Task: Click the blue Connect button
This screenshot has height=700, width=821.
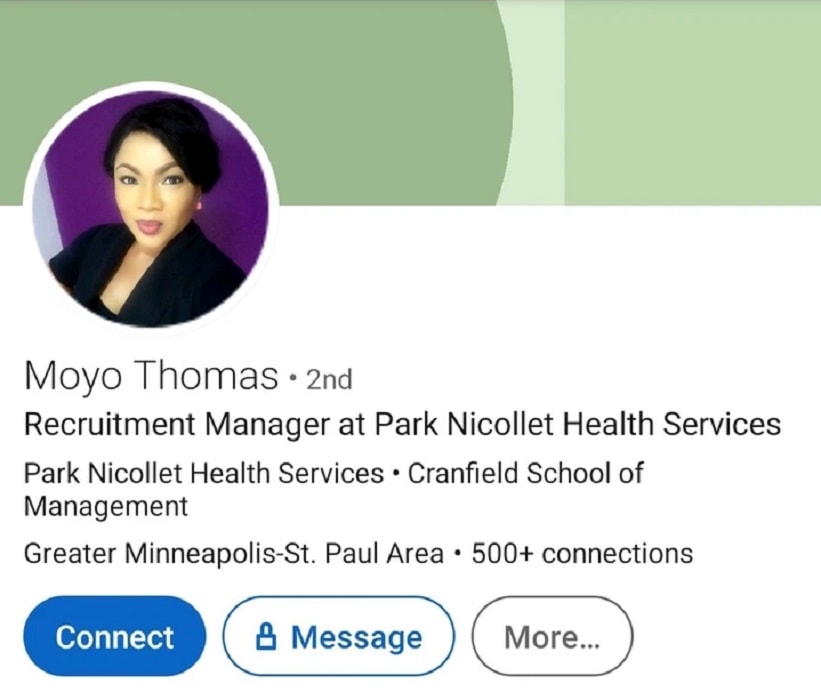Action: (x=115, y=636)
